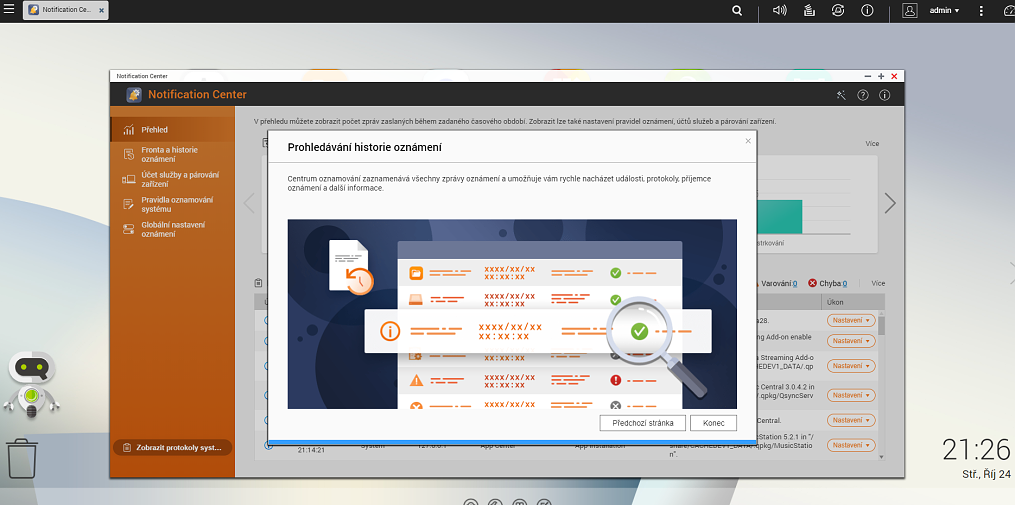The image size is (1015, 505).
Task: Click the Varování count link
Action: click(x=794, y=284)
